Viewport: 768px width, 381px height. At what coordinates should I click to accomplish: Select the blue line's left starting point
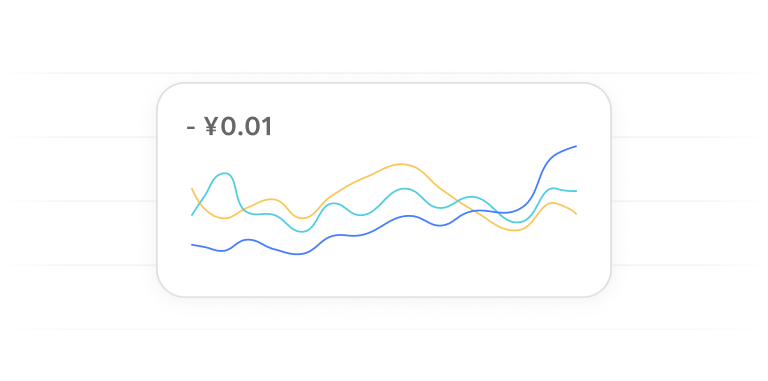[192, 244]
